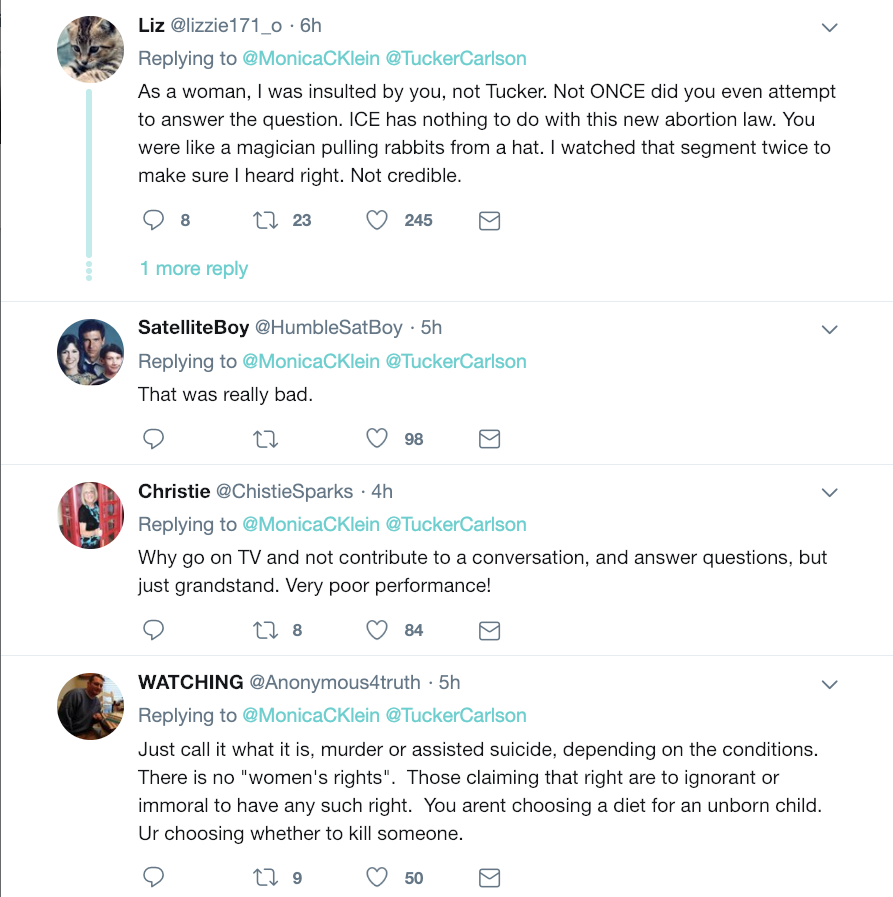Screen dimensions: 893x897
Task: Retweet SatelliteBoy's tweet
Action: pos(265,439)
